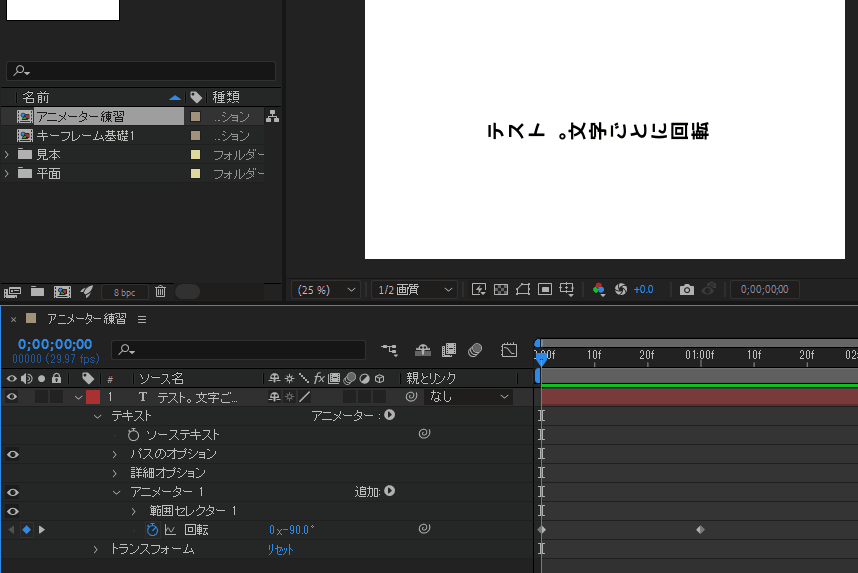Click region of interest icon
Viewport: 858px width, 573px height.
(544, 289)
